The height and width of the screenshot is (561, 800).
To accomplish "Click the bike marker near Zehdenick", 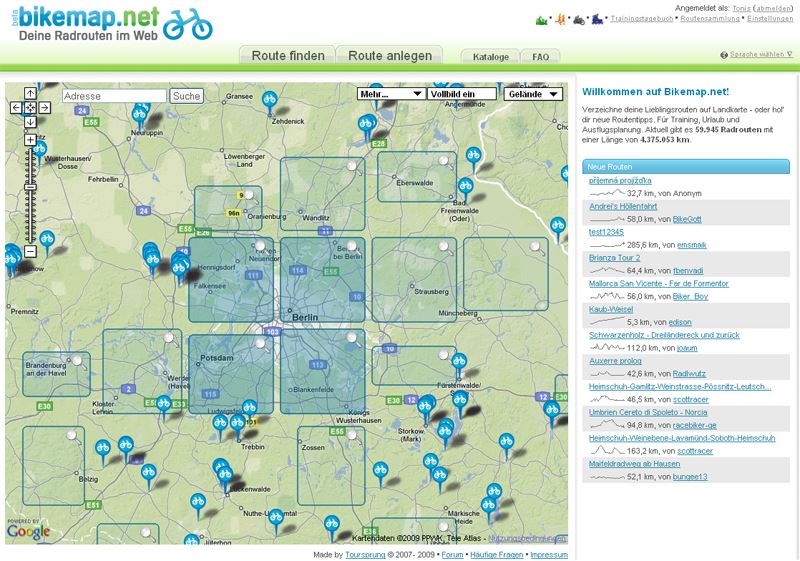I will tap(269, 101).
